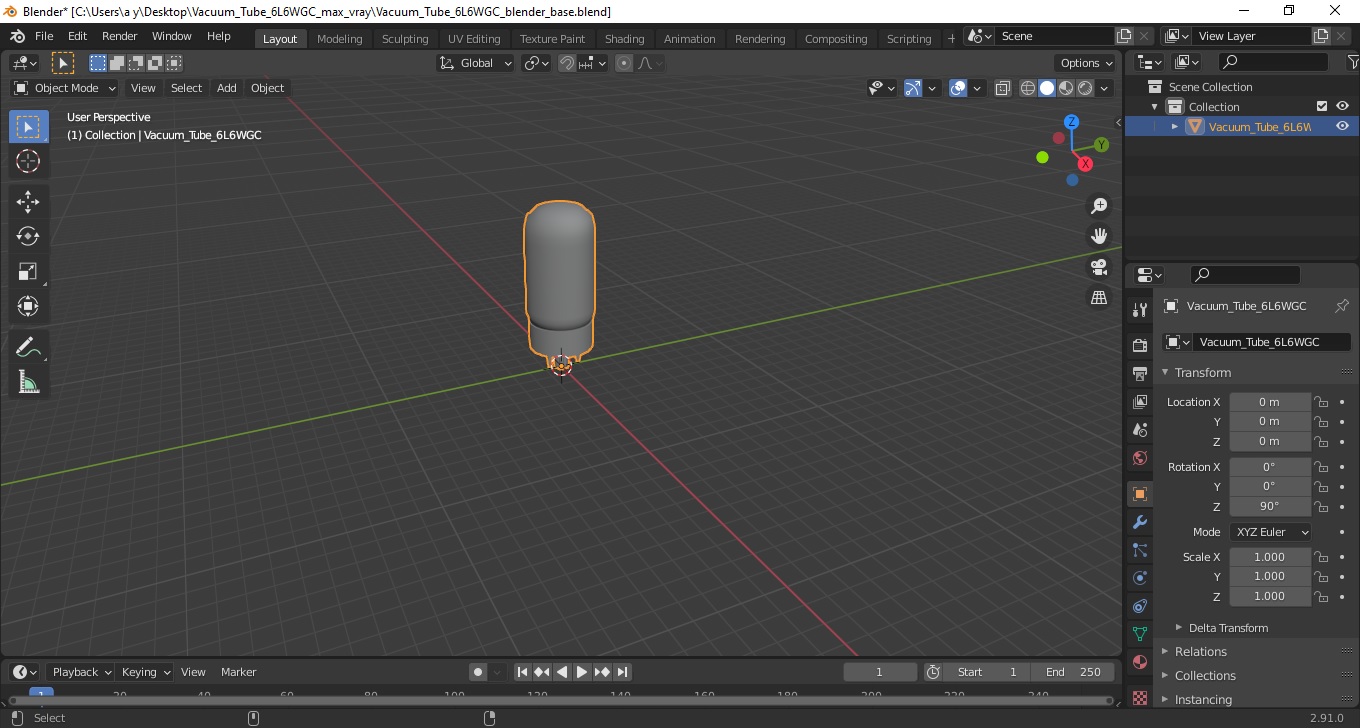Switch to the Modeling workspace tab
1360x728 pixels.
click(340, 38)
